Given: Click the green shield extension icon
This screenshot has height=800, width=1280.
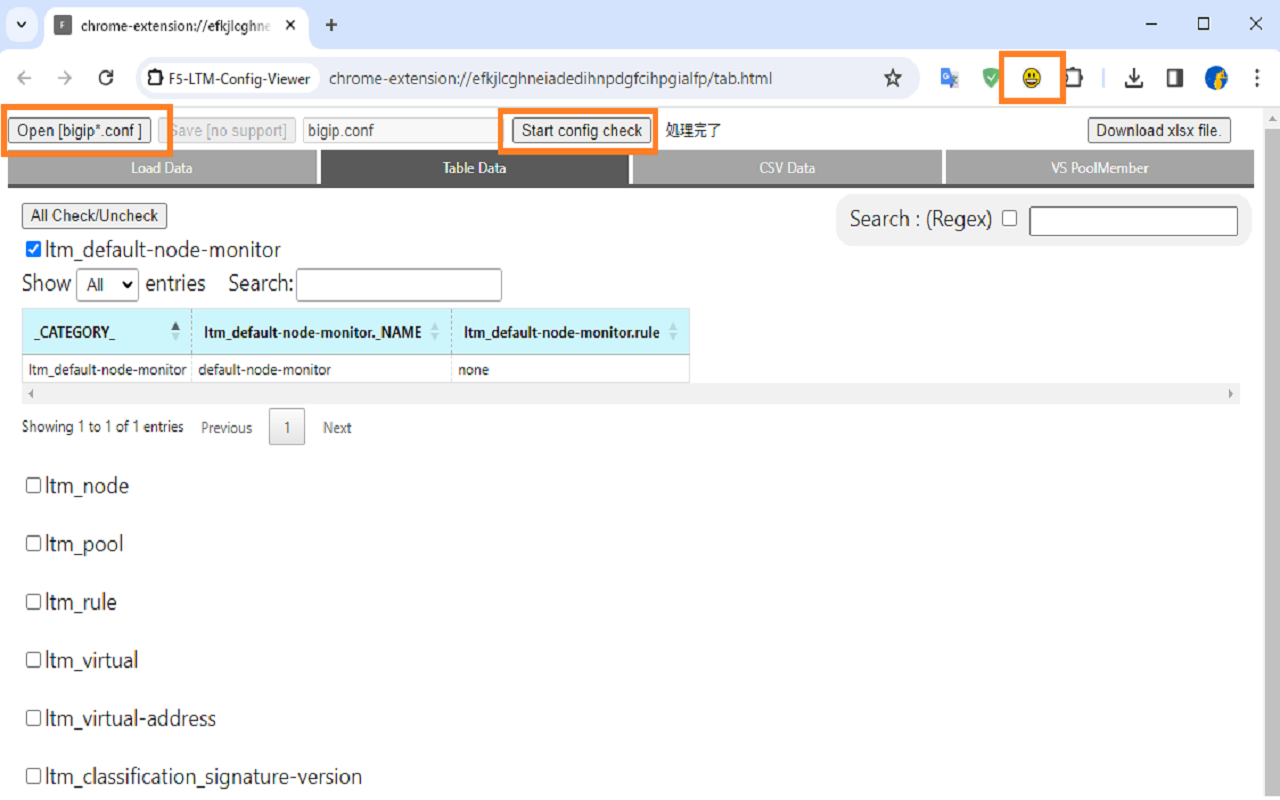Looking at the screenshot, I should click(x=991, y=77).
